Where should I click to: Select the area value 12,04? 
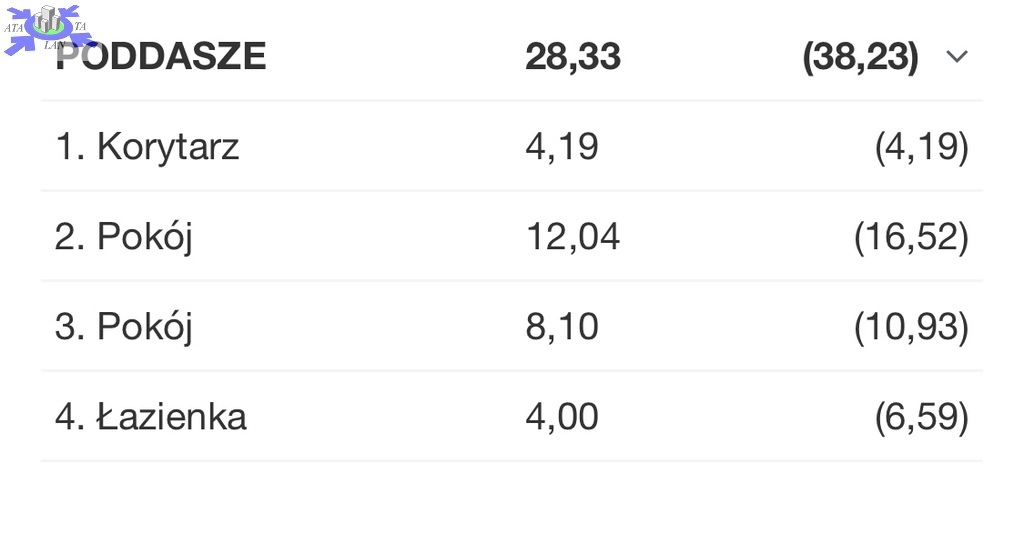[573, 237]
